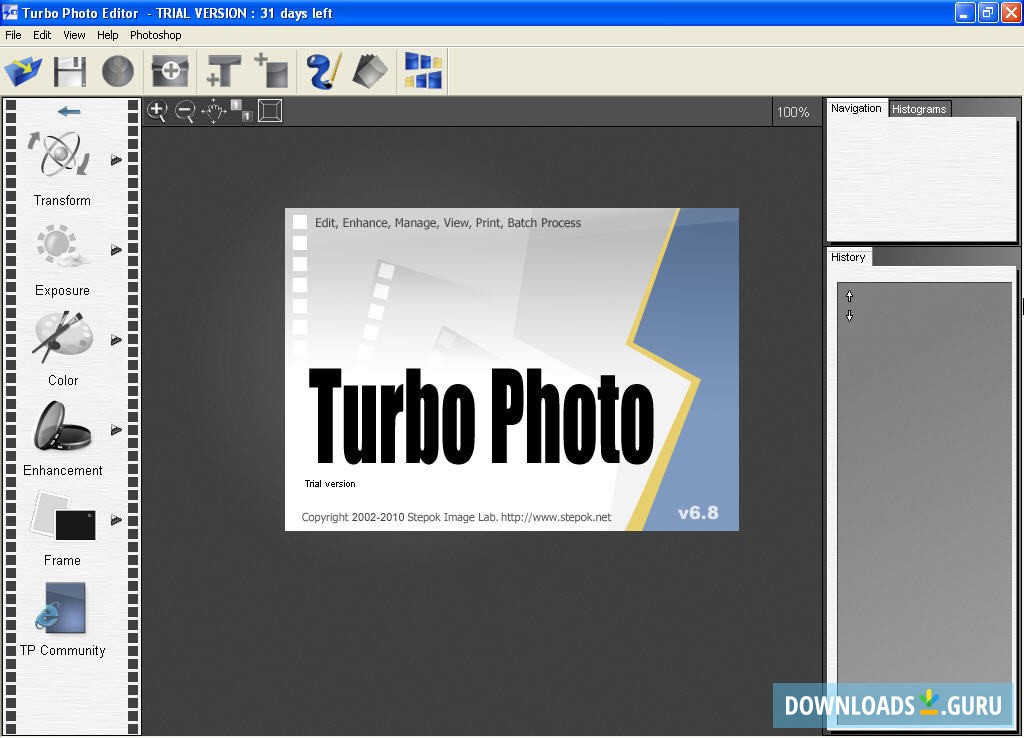This screenshot has height=738, width=1024.
Task: Open the batch process blue tiles toolbar icon
Action: click(x=422, y=70)
